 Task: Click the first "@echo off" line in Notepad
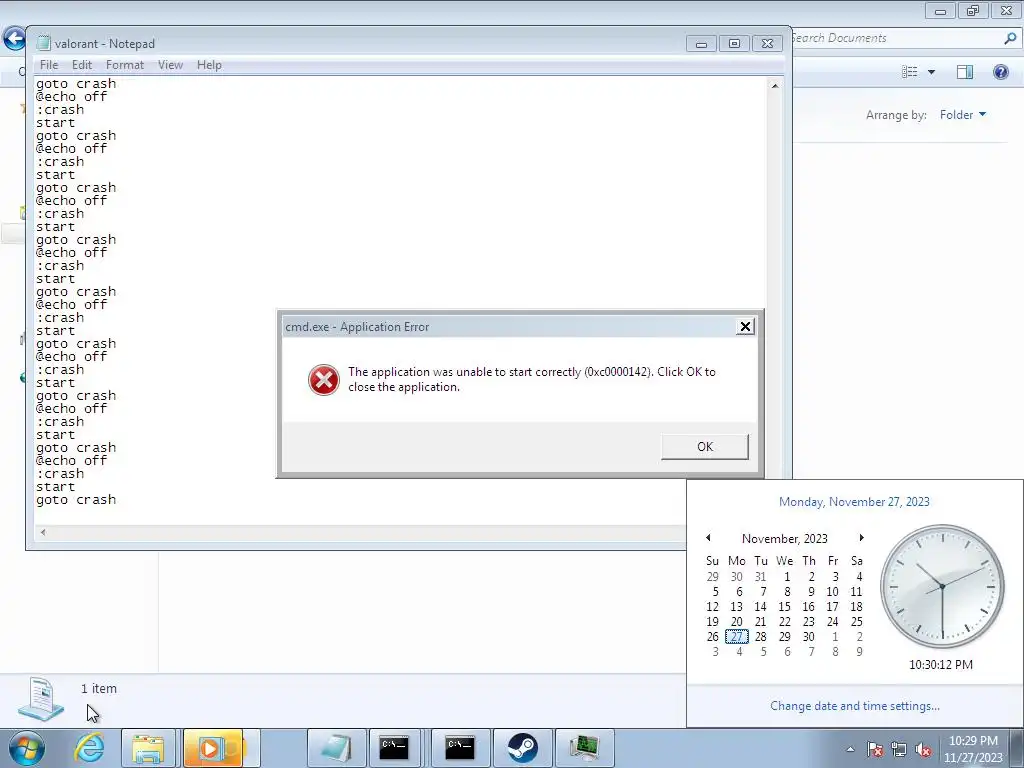[71, 97]
